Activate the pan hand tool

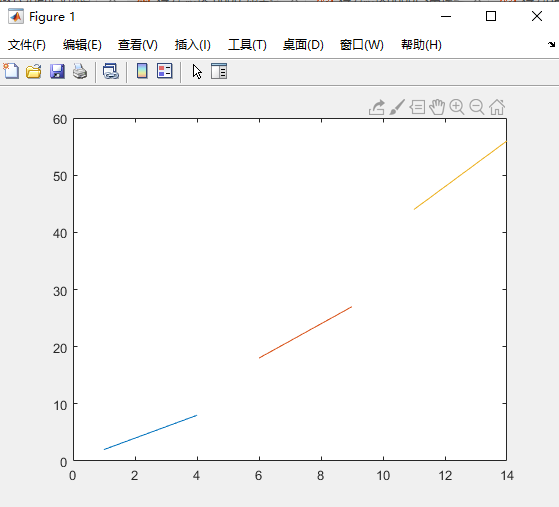pos(437,107)
